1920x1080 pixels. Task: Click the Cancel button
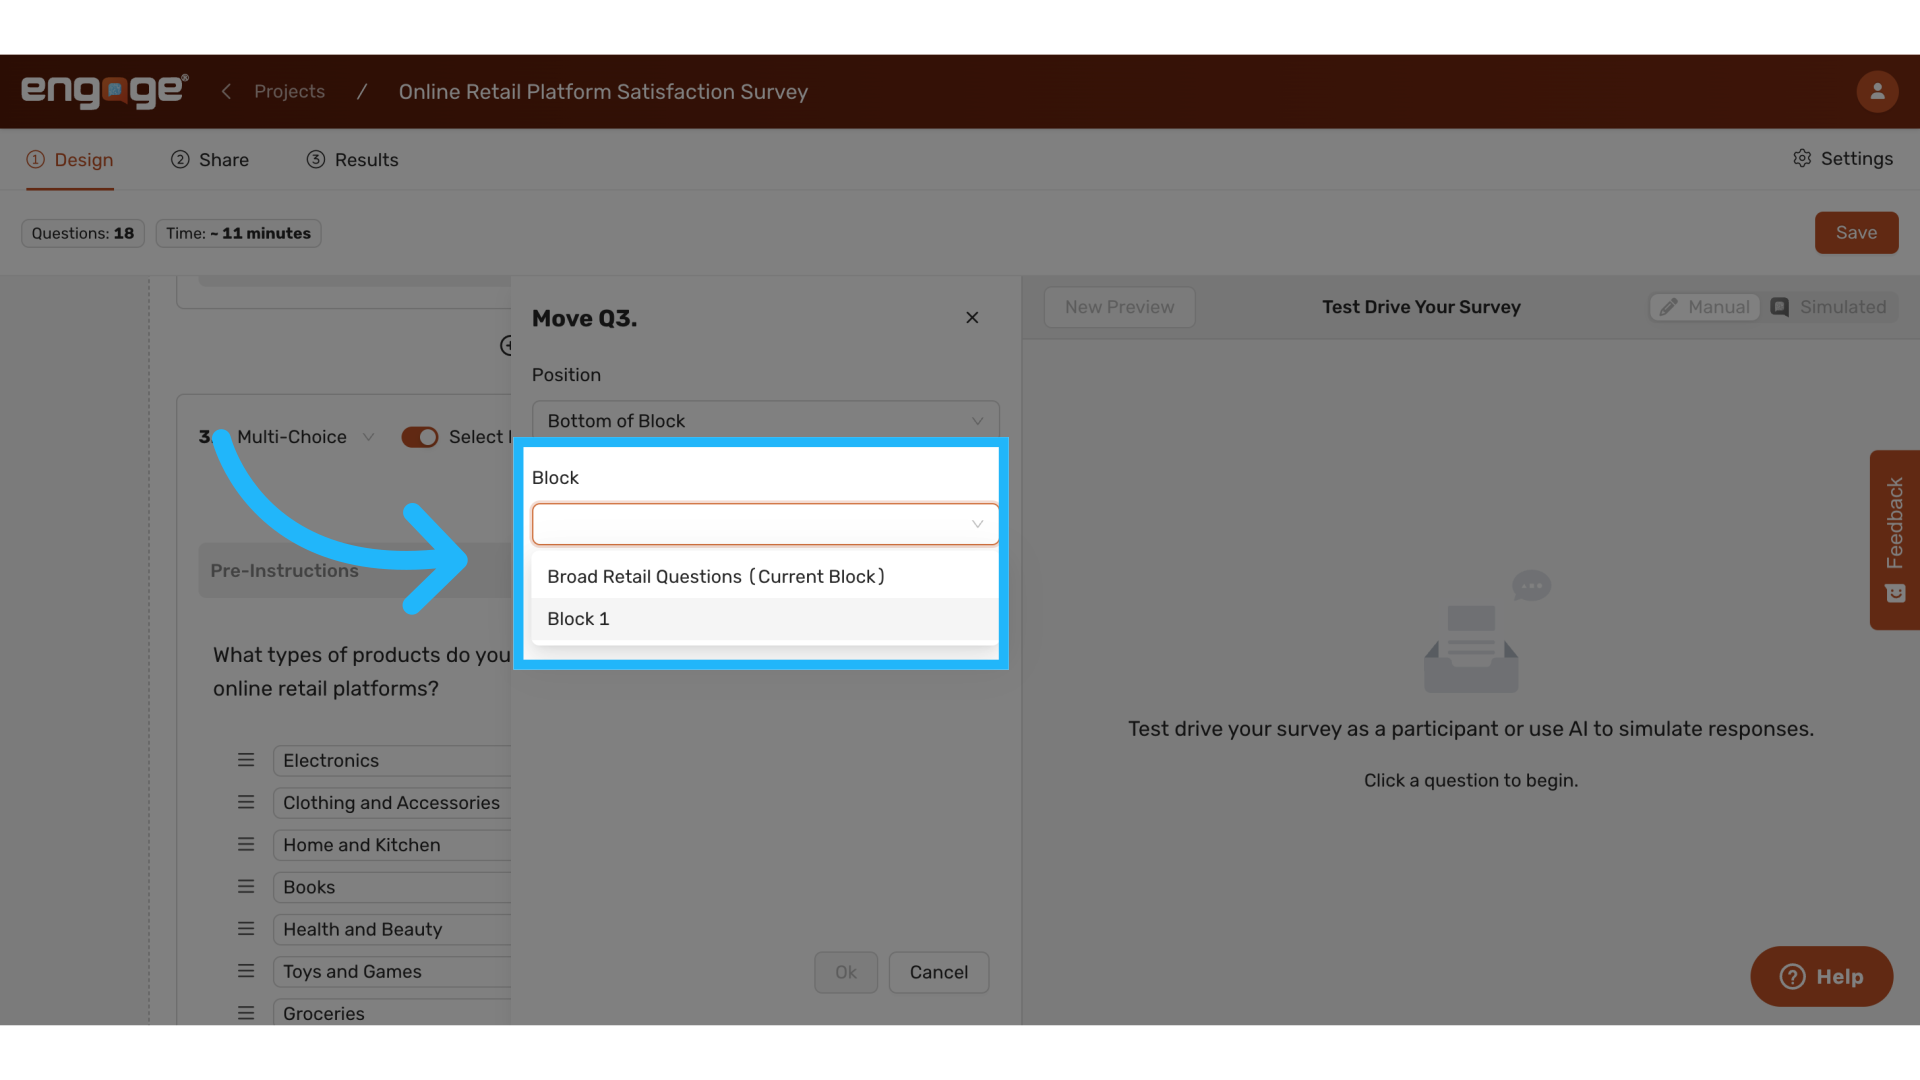[939, 973]
